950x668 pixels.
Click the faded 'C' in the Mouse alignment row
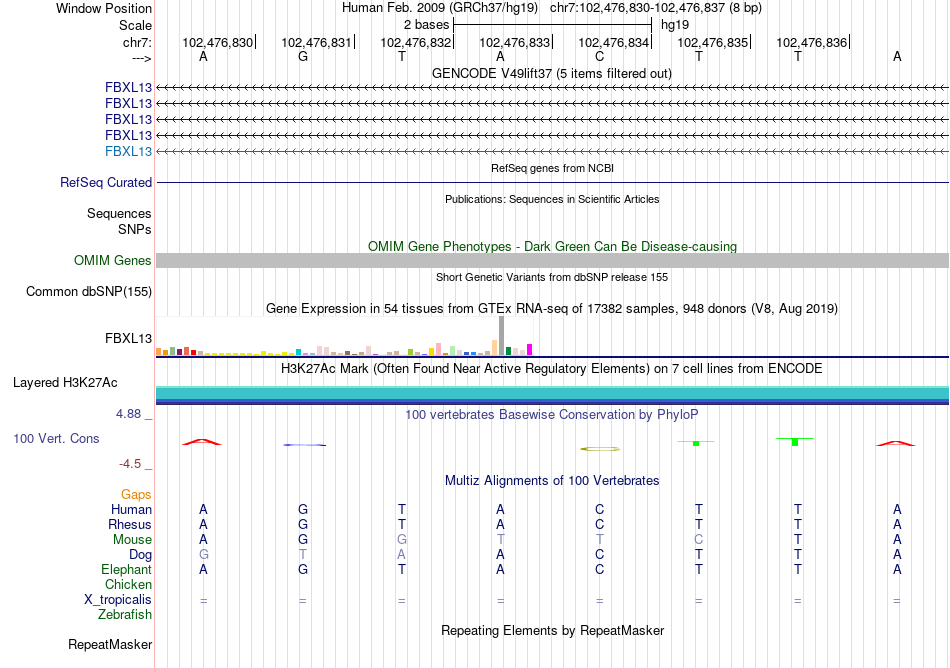[x=699, y=539]
